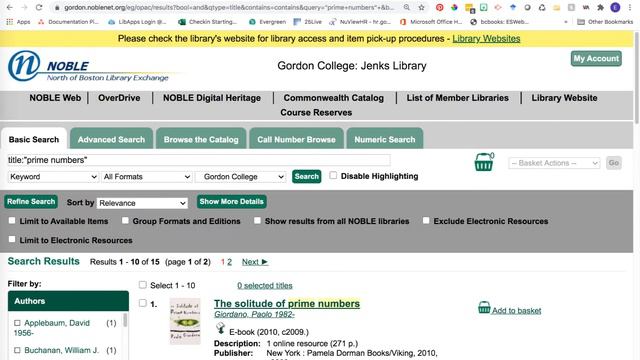640x360 pixels.
Task: Check Limit to Electronic Resources
Action: click(12, 239)
